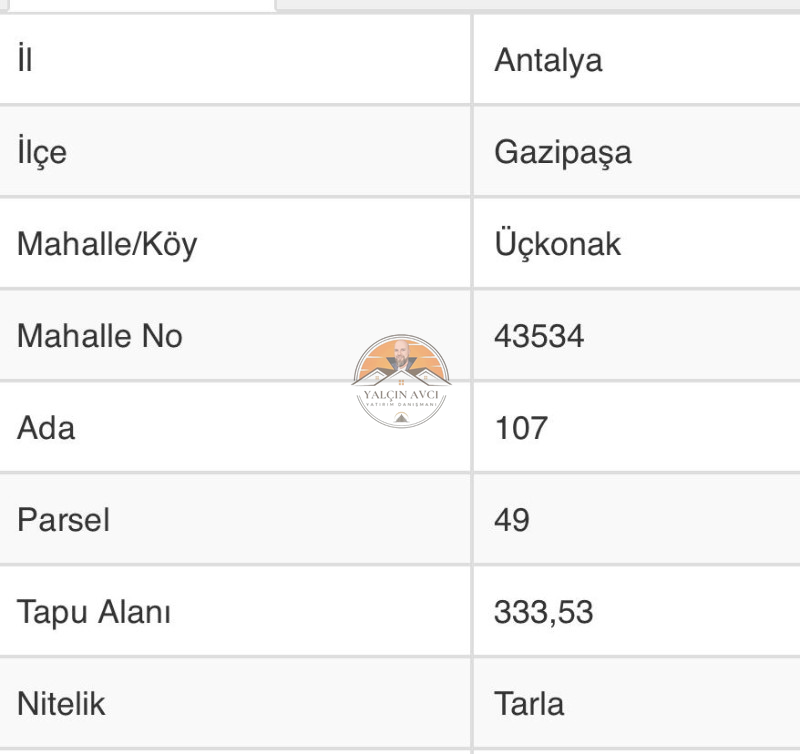Click the Mahalle No label
The width and height of the screenshot is (800, 754).
[100, 336]
